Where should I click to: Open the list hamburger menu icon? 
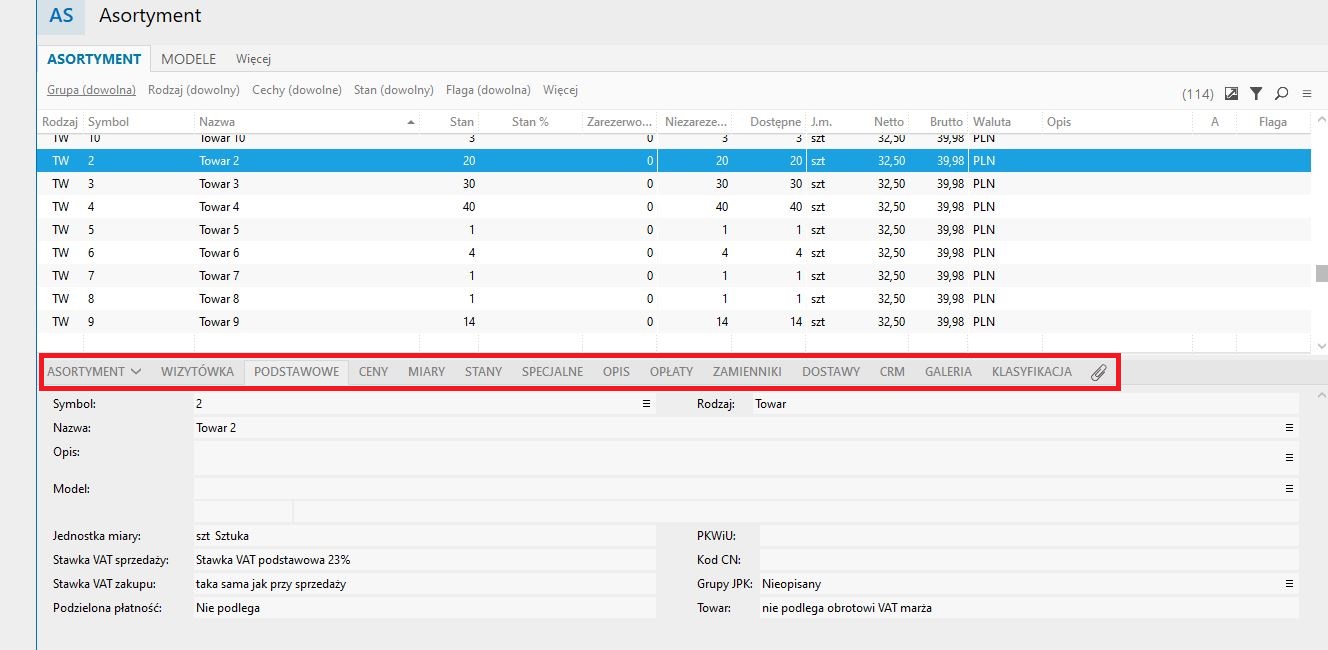click(x=1306, y=94)
